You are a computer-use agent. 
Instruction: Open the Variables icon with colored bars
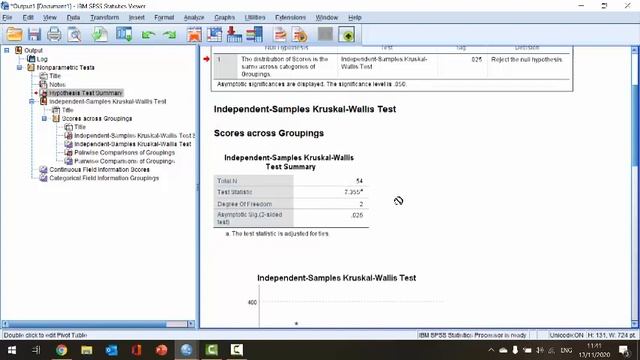click(254, 34)
